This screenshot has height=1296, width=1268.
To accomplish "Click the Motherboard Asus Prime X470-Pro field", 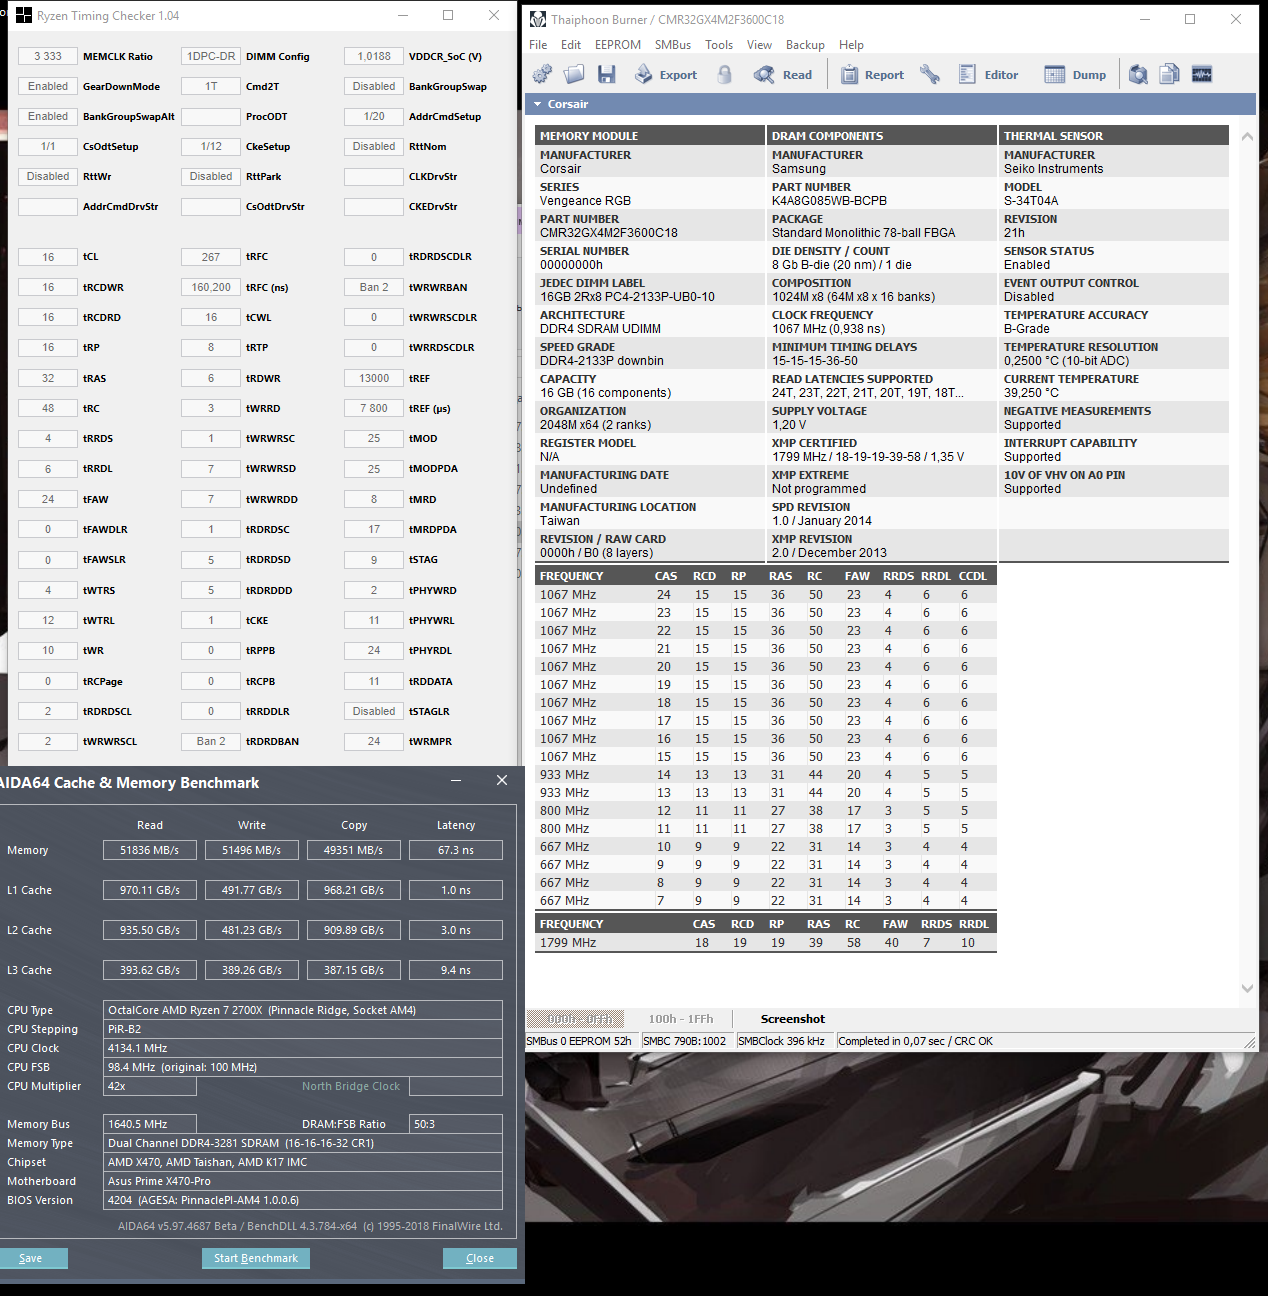I will (303, 1181).
